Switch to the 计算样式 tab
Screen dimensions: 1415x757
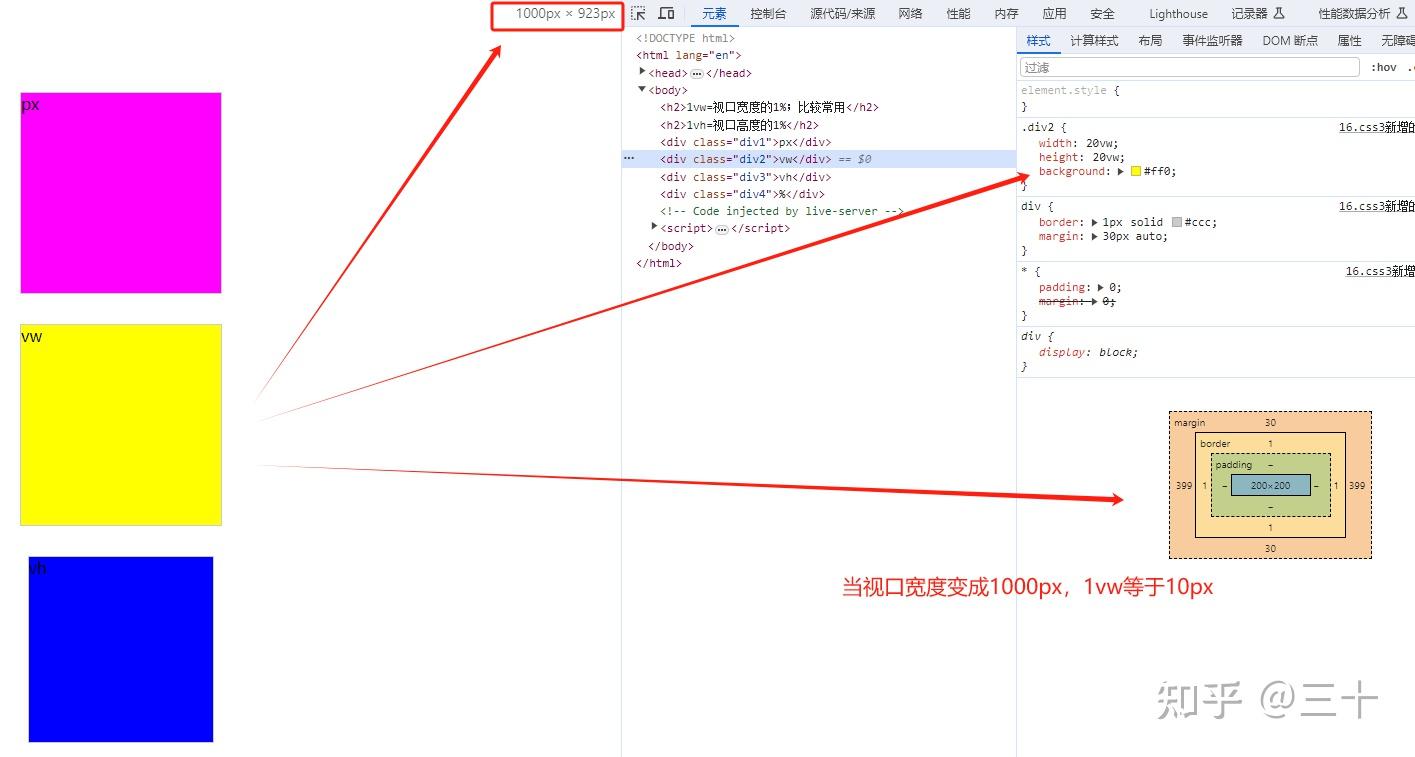point(1095,41)
